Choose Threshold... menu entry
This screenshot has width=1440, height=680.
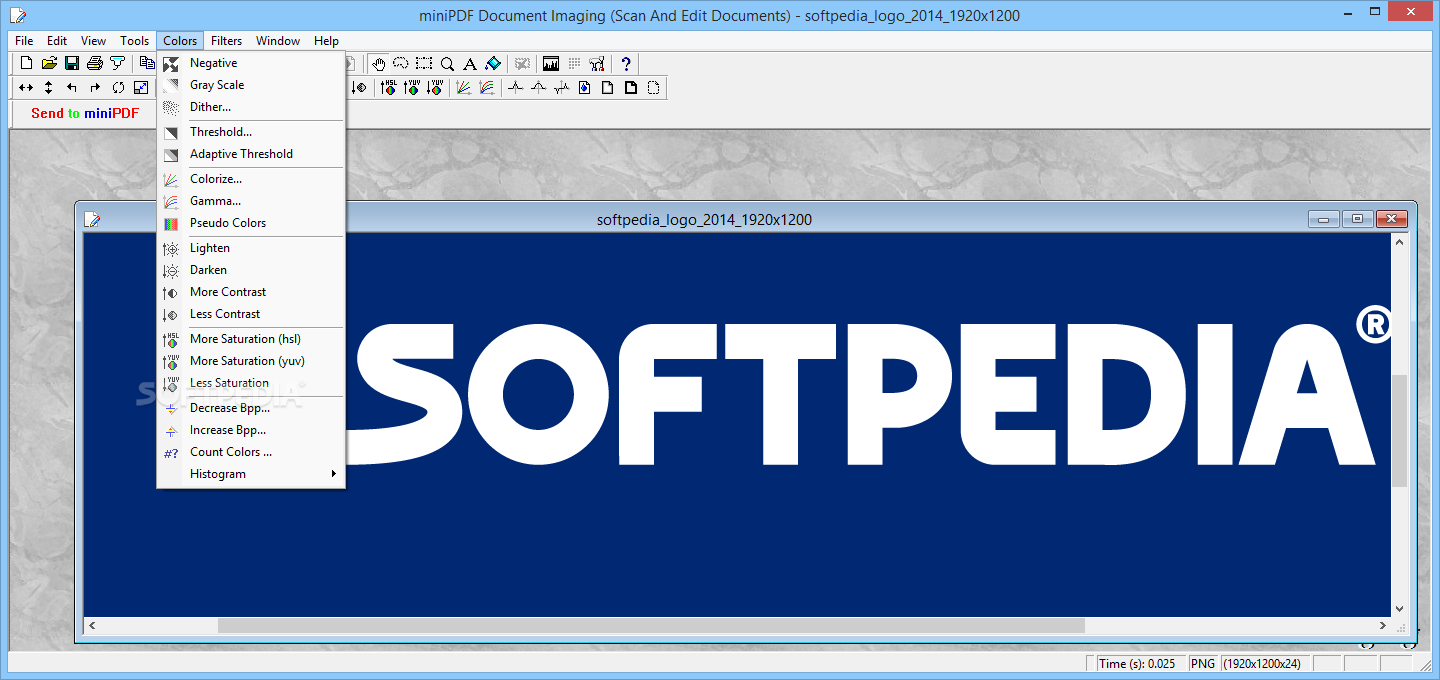[x=251, y=132]
